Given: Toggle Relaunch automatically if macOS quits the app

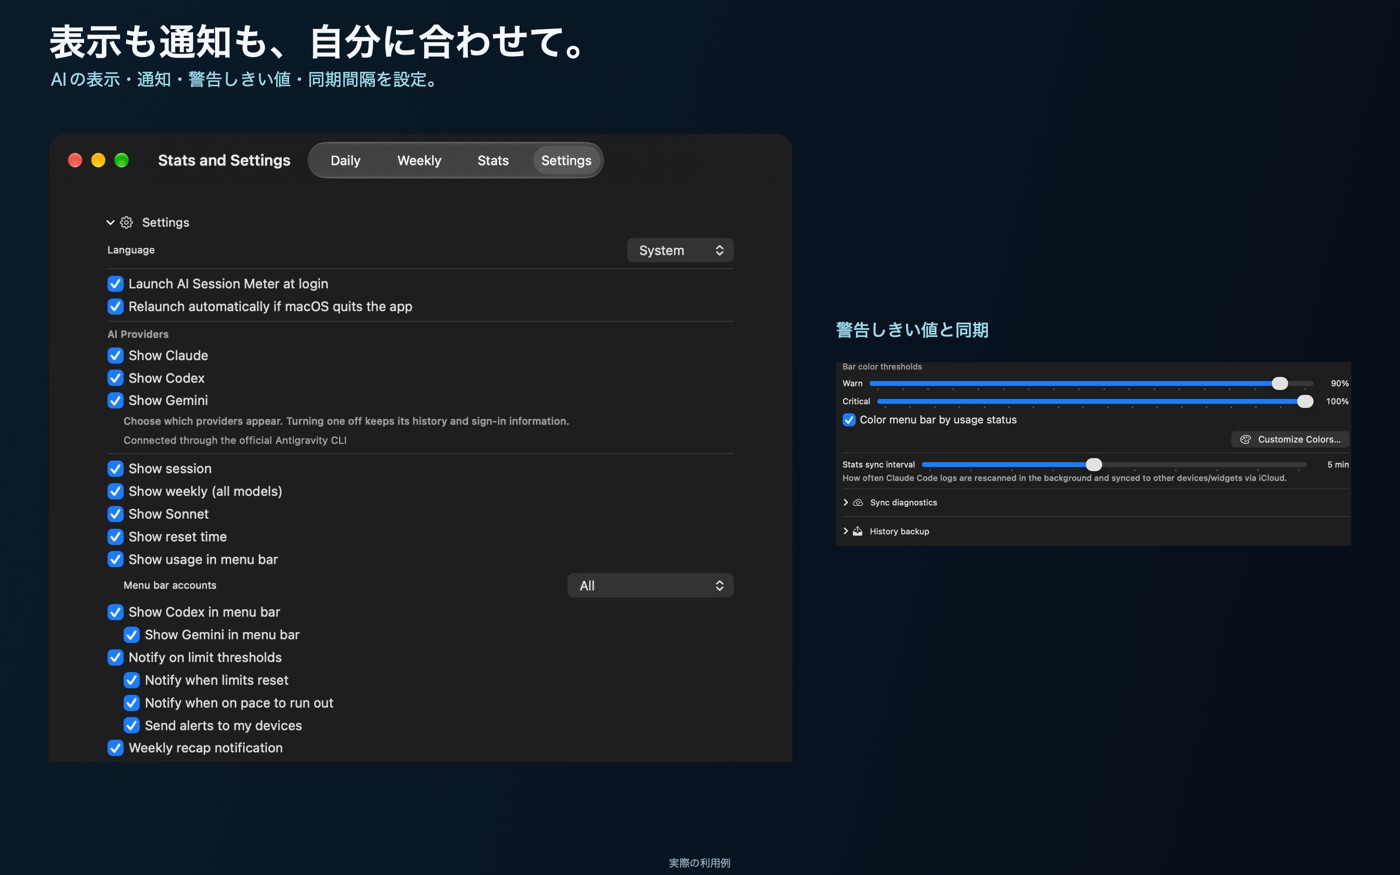Looking at the screenshot, I should pyautogui.click(x=115, y=307).
